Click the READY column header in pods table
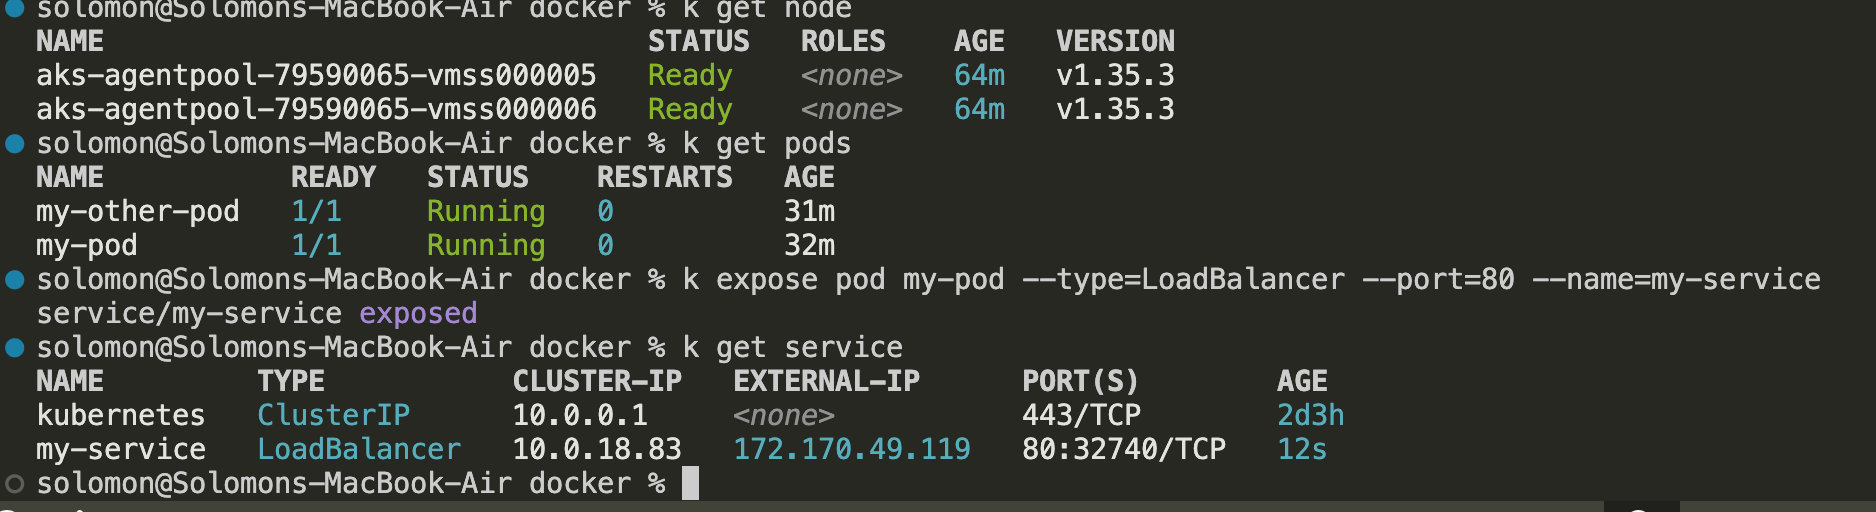 coord(334,177)
